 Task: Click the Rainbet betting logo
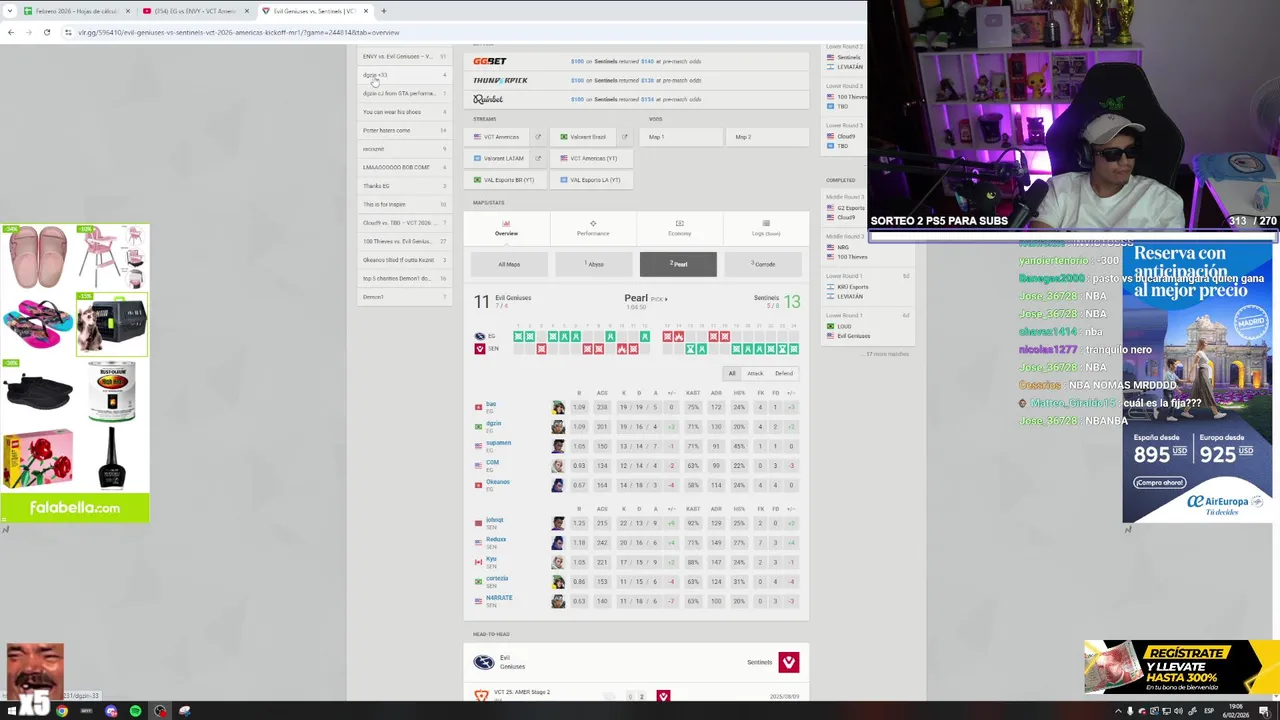pyautogui.click(x=488, y=99)
